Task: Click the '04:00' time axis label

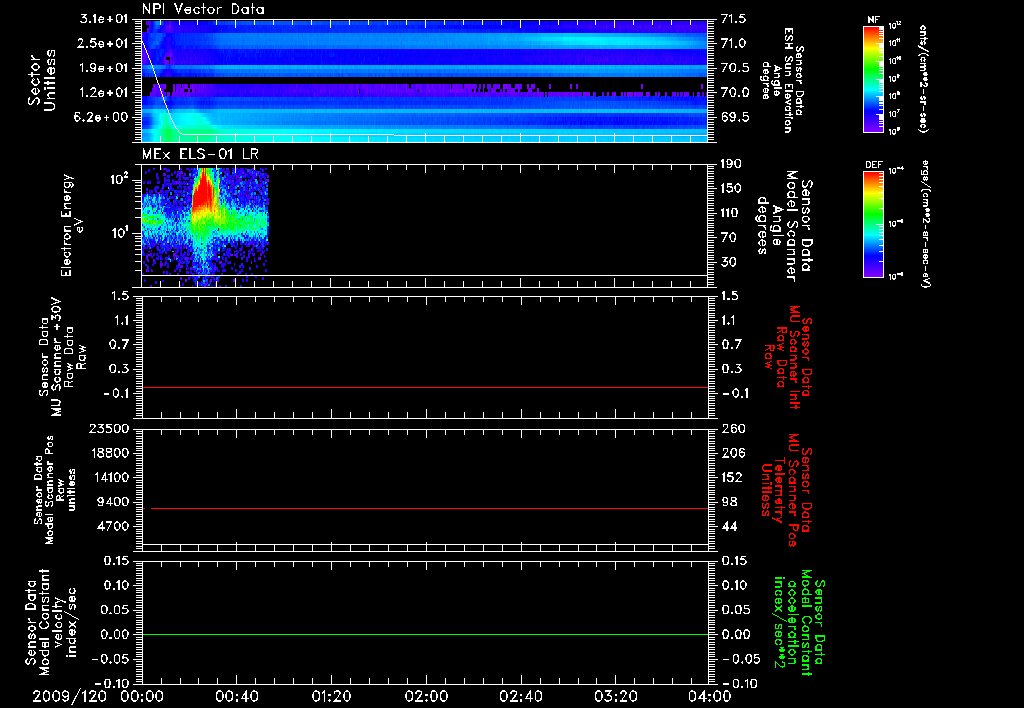Action: pyautogui.click(x=709, y=696)
